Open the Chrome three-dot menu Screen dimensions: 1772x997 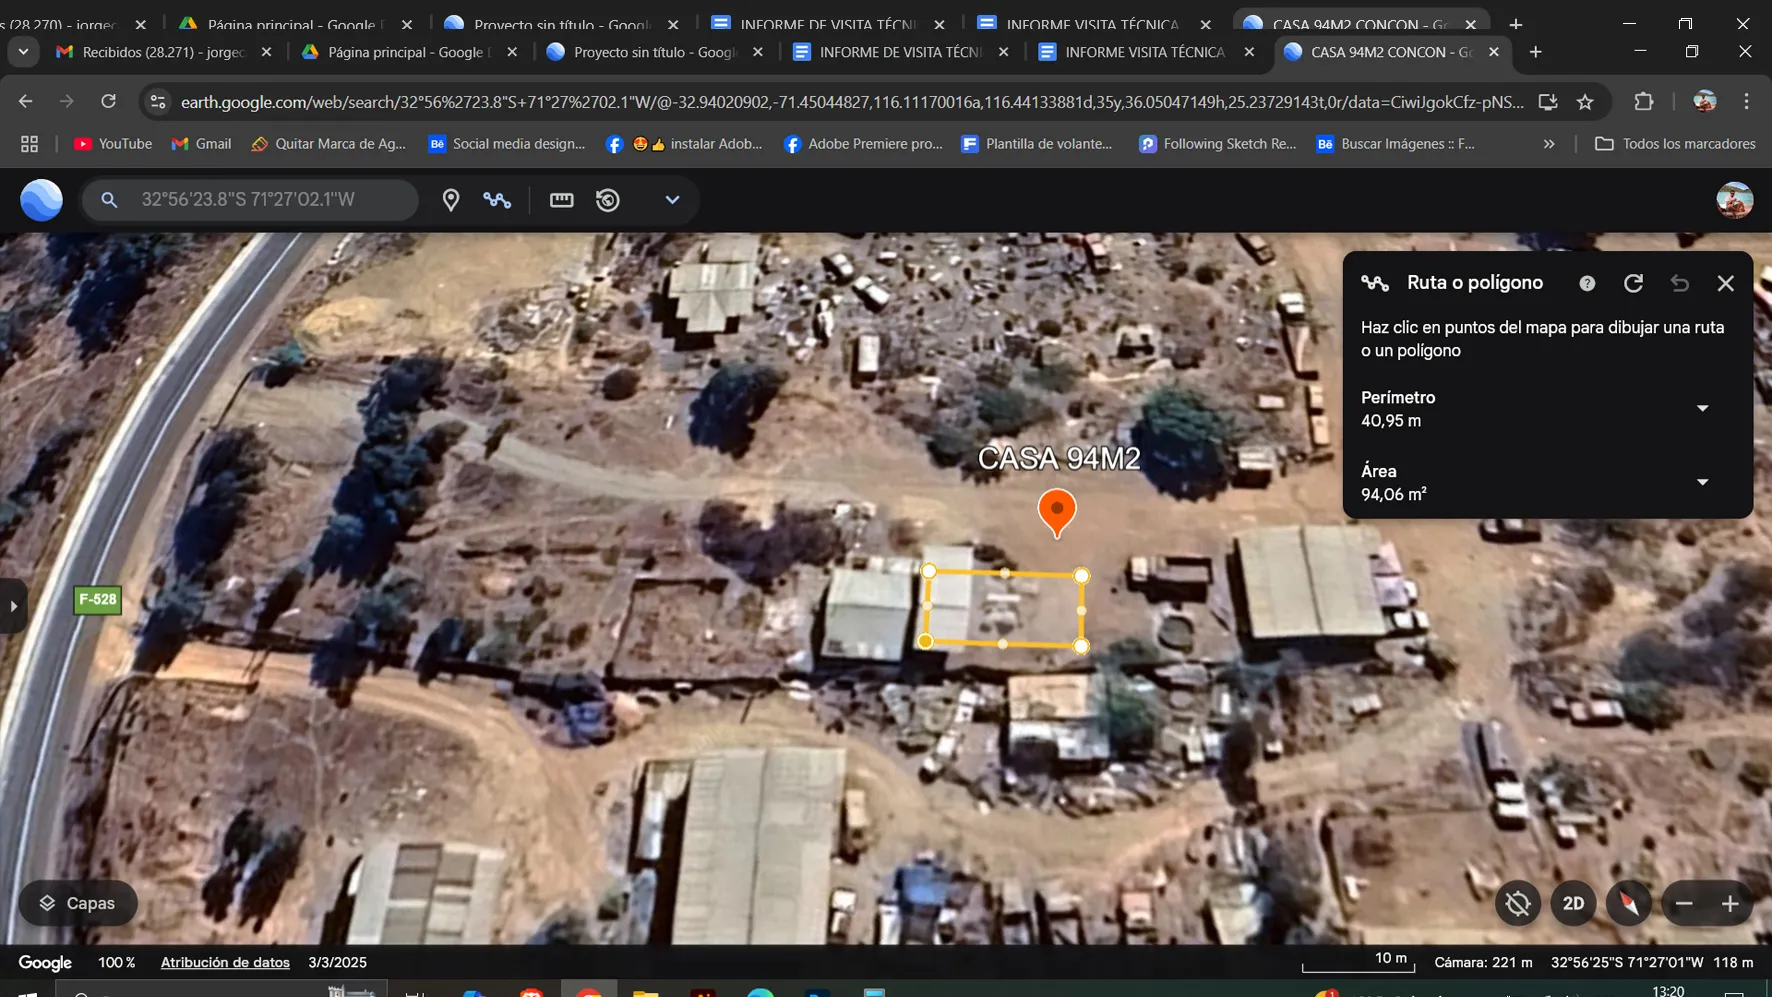pyautogui.click(x=1747, y=101)
